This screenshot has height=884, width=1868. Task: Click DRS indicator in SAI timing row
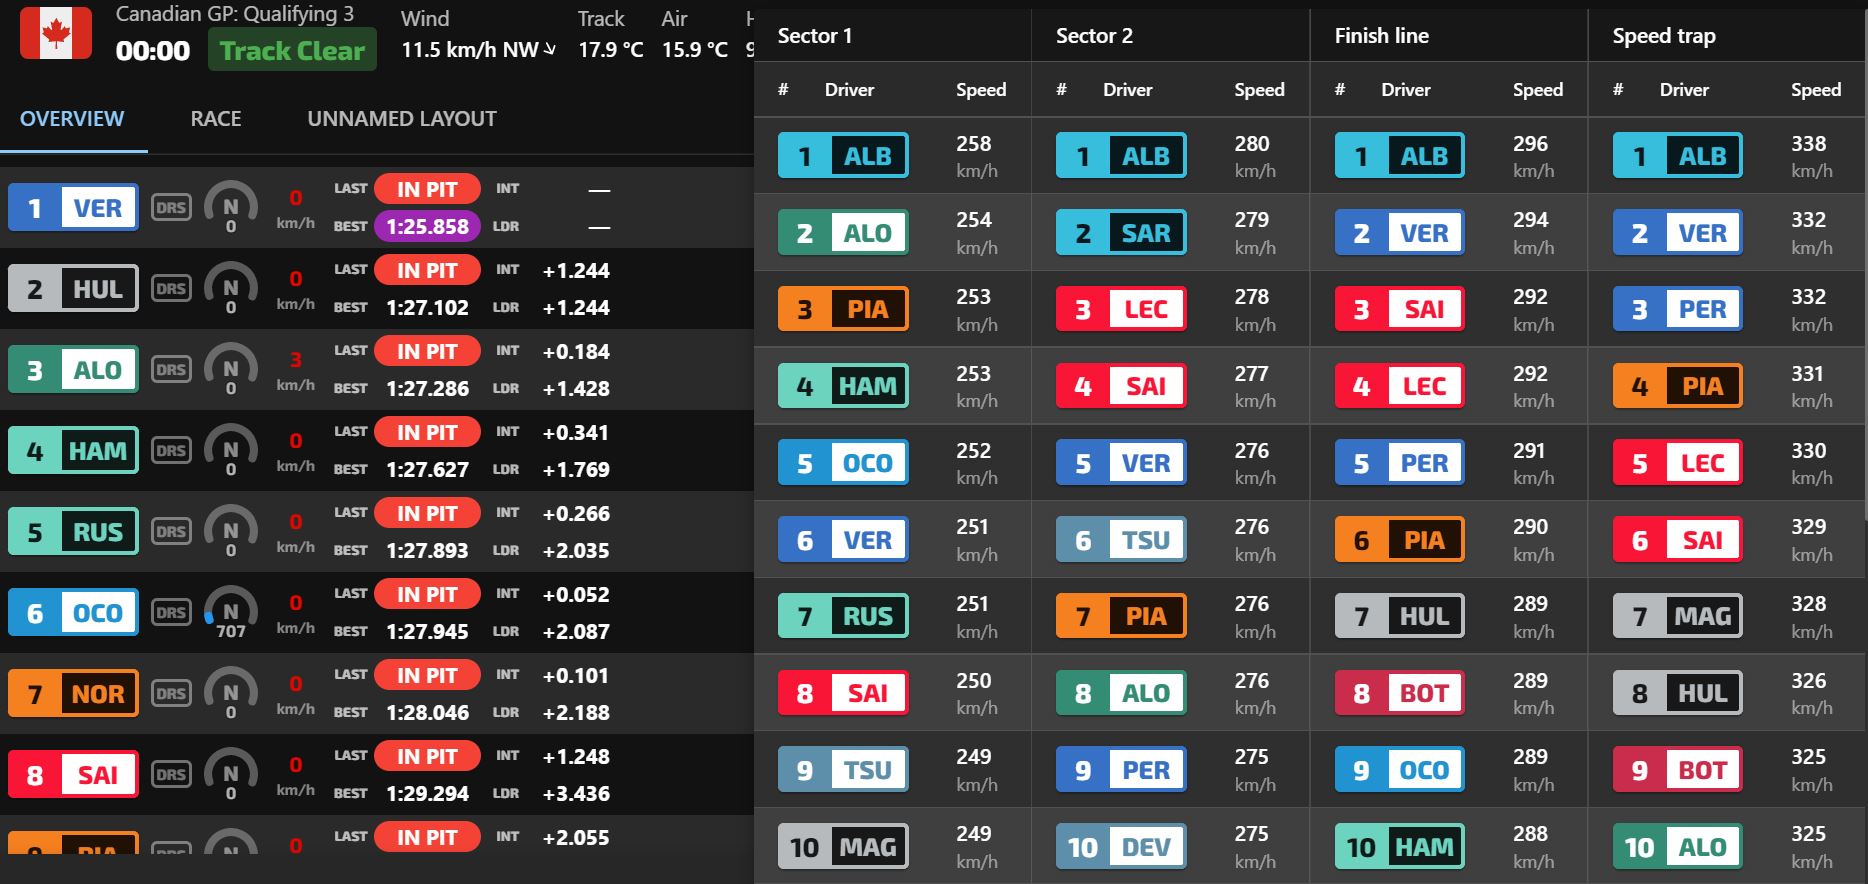click(x=171, y=774)
